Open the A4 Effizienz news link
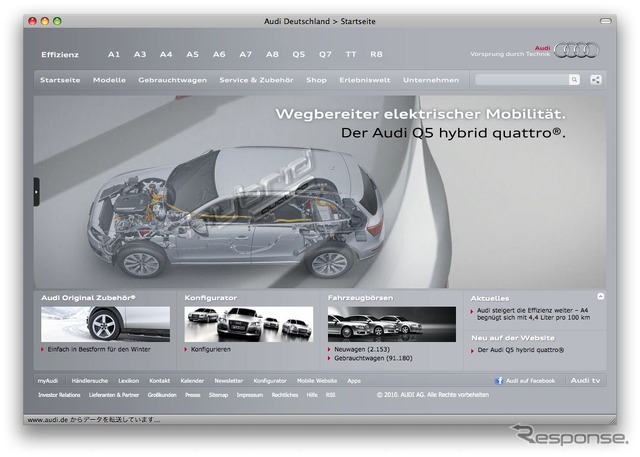 coord(533,314)
